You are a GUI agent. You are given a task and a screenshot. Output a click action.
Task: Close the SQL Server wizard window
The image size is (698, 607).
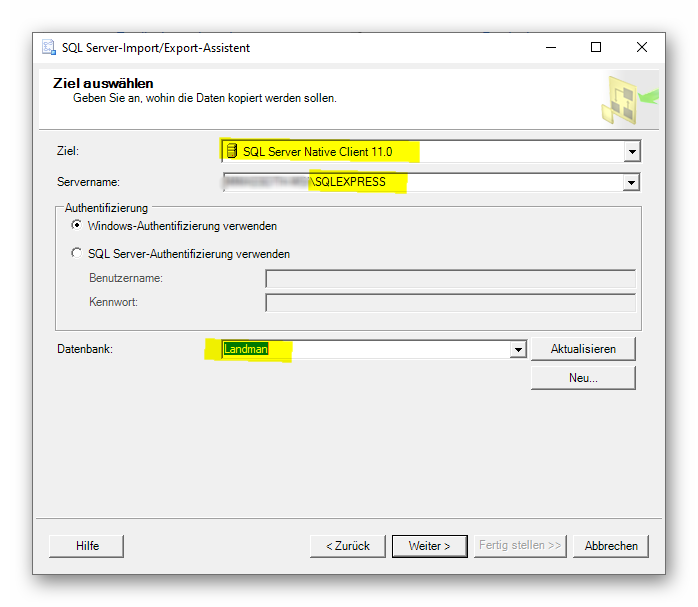point(642,47)
